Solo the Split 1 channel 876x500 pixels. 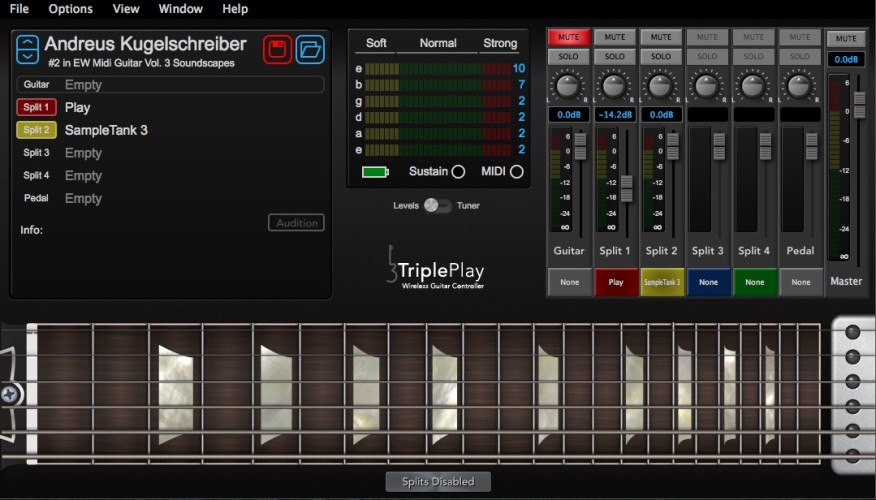[615, 56]
